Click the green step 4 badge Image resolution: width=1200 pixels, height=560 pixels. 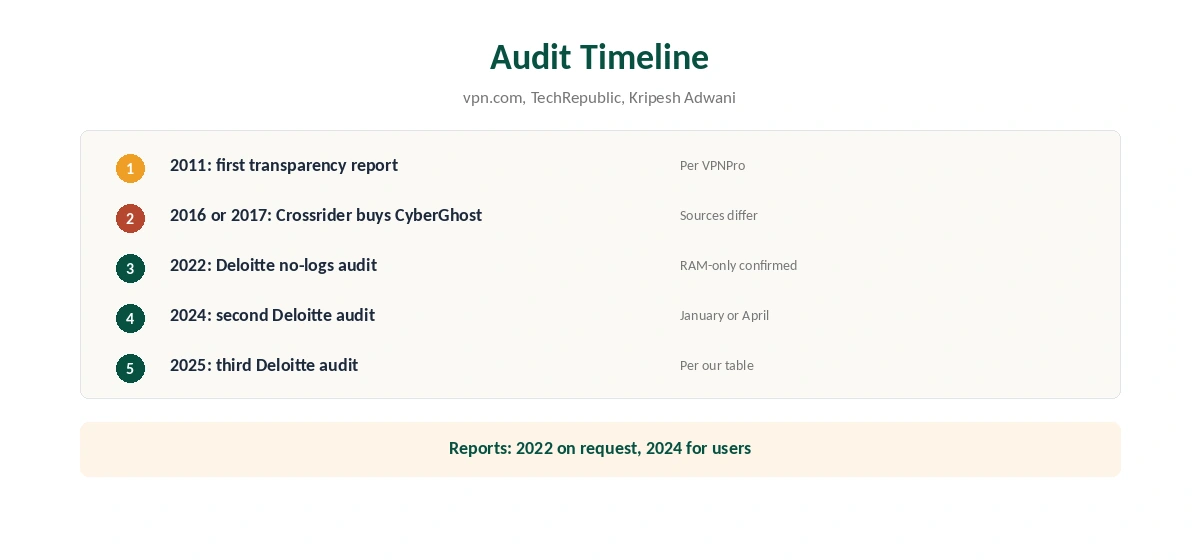pyautogui.click(x=130, y=318)
